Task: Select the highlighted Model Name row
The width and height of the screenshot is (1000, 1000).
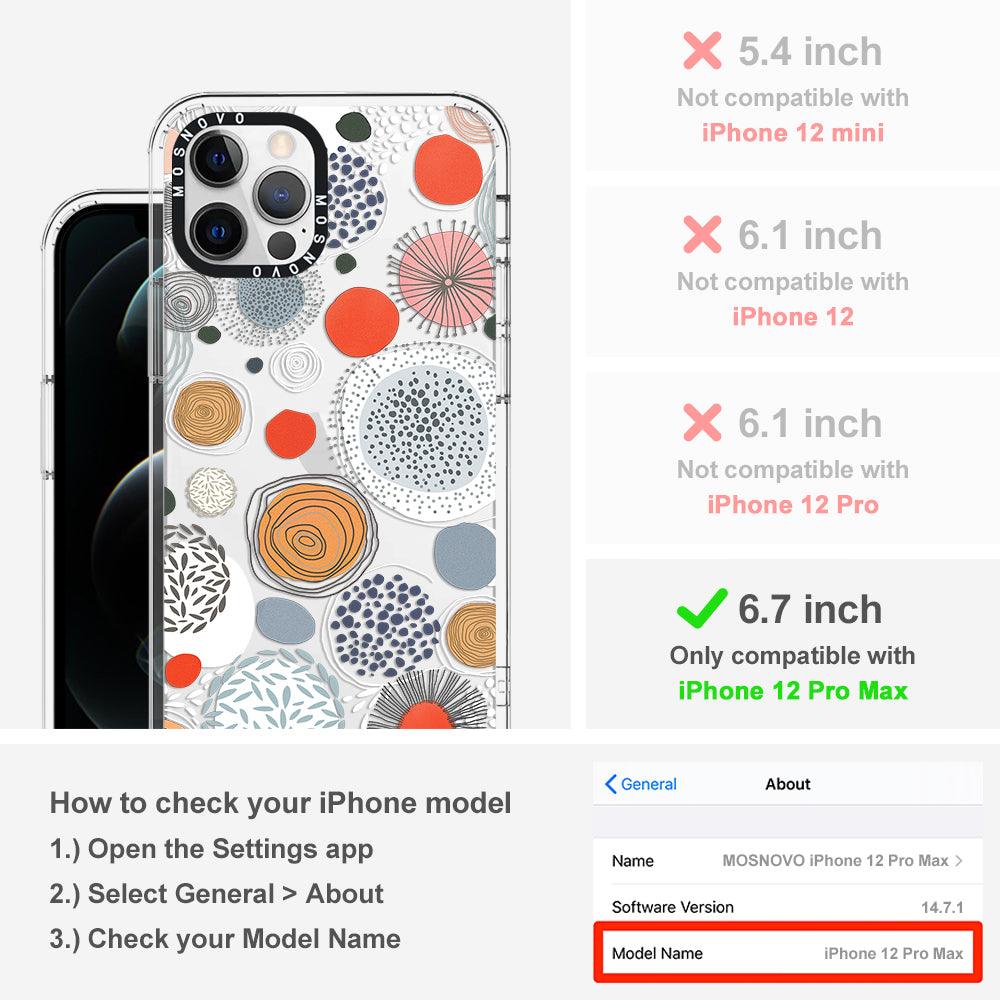Action: click(788, 953)
